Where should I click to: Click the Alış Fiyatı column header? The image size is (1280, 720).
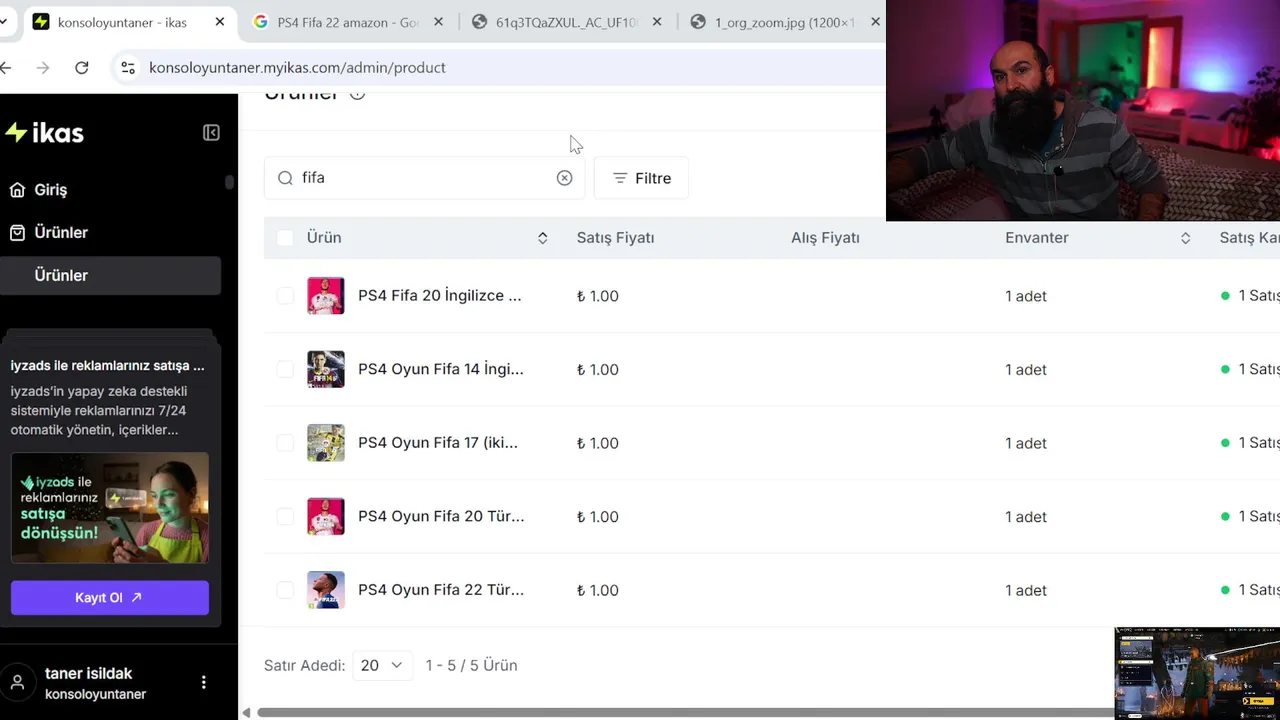click(x=825, y=238)
